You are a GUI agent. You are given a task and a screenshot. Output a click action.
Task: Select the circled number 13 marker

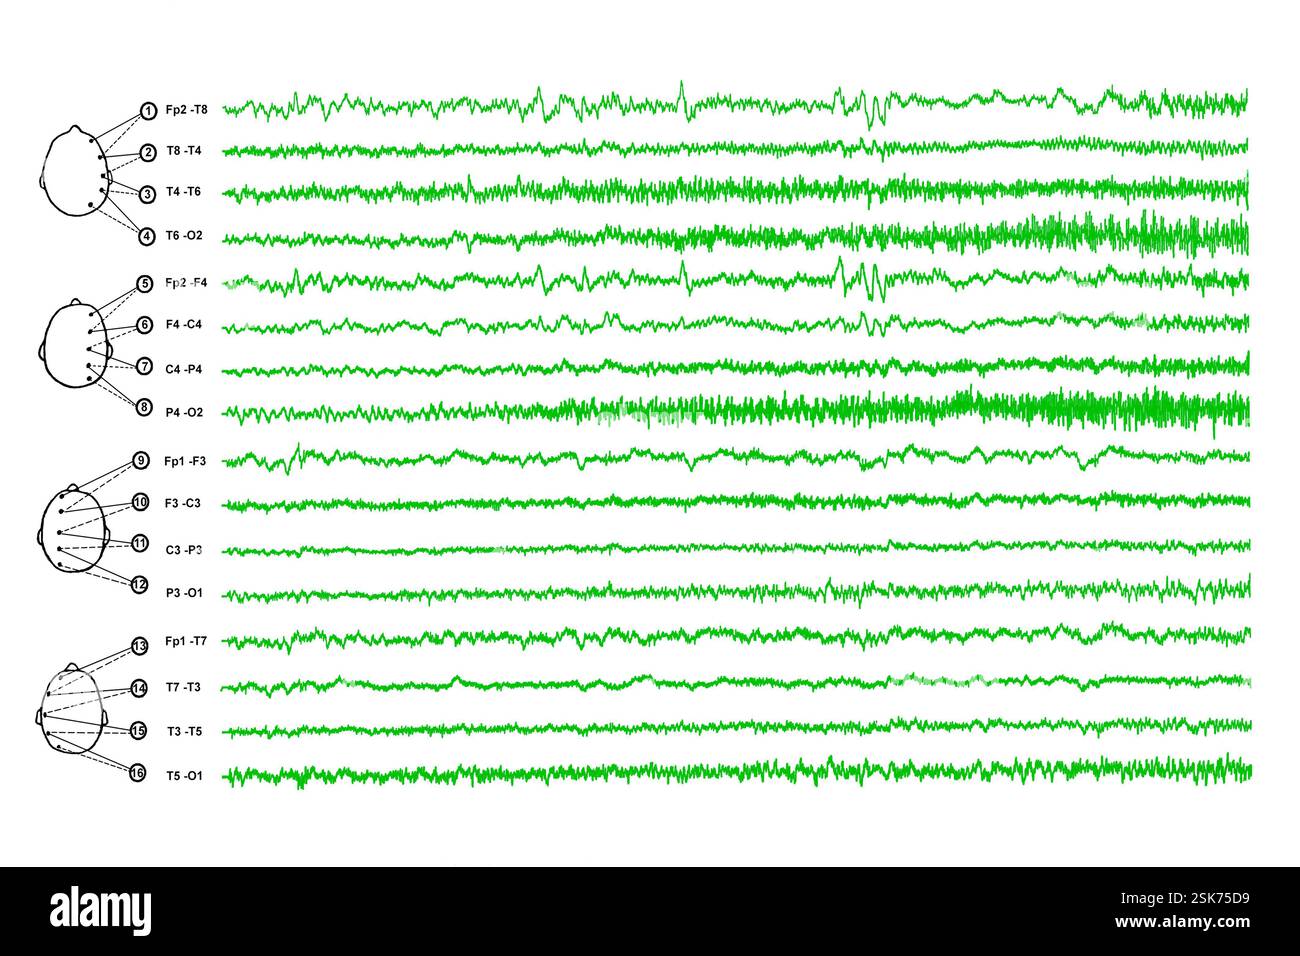coord(140,647)
